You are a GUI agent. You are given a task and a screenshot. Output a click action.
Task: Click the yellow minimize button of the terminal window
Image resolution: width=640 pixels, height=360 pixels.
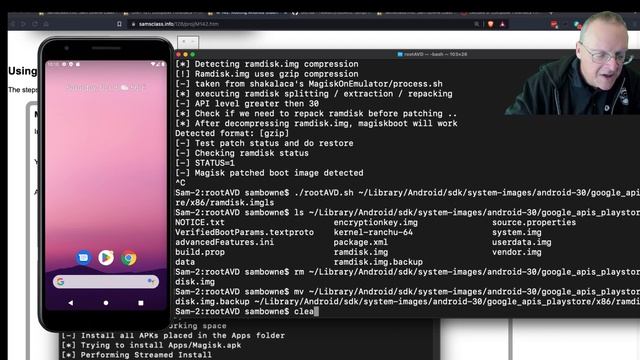(185, 54)
